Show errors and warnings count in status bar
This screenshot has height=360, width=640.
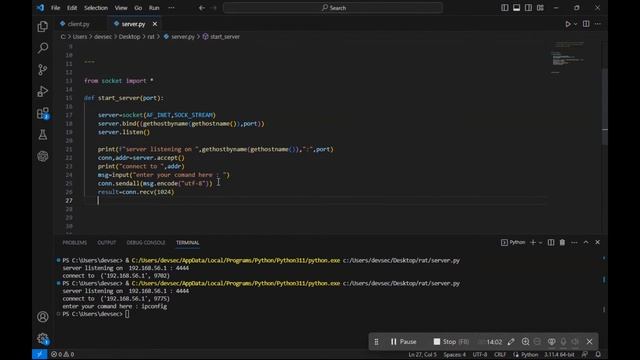coord(62,354)
